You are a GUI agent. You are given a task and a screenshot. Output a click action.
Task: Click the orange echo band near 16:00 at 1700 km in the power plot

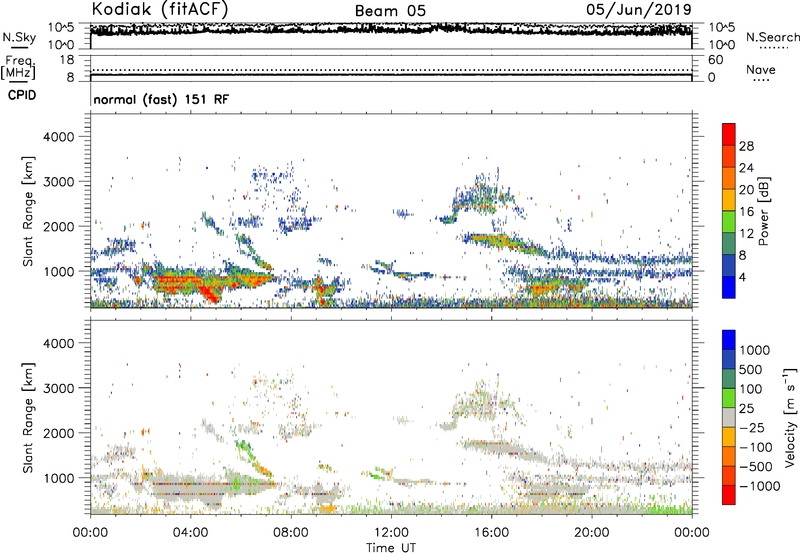pyautogui.click(x=492, y=239)
